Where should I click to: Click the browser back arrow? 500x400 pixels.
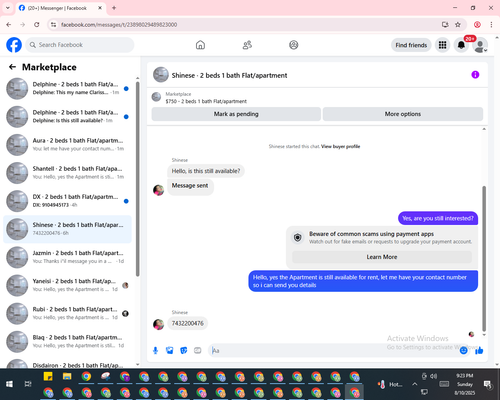[9, 25]
